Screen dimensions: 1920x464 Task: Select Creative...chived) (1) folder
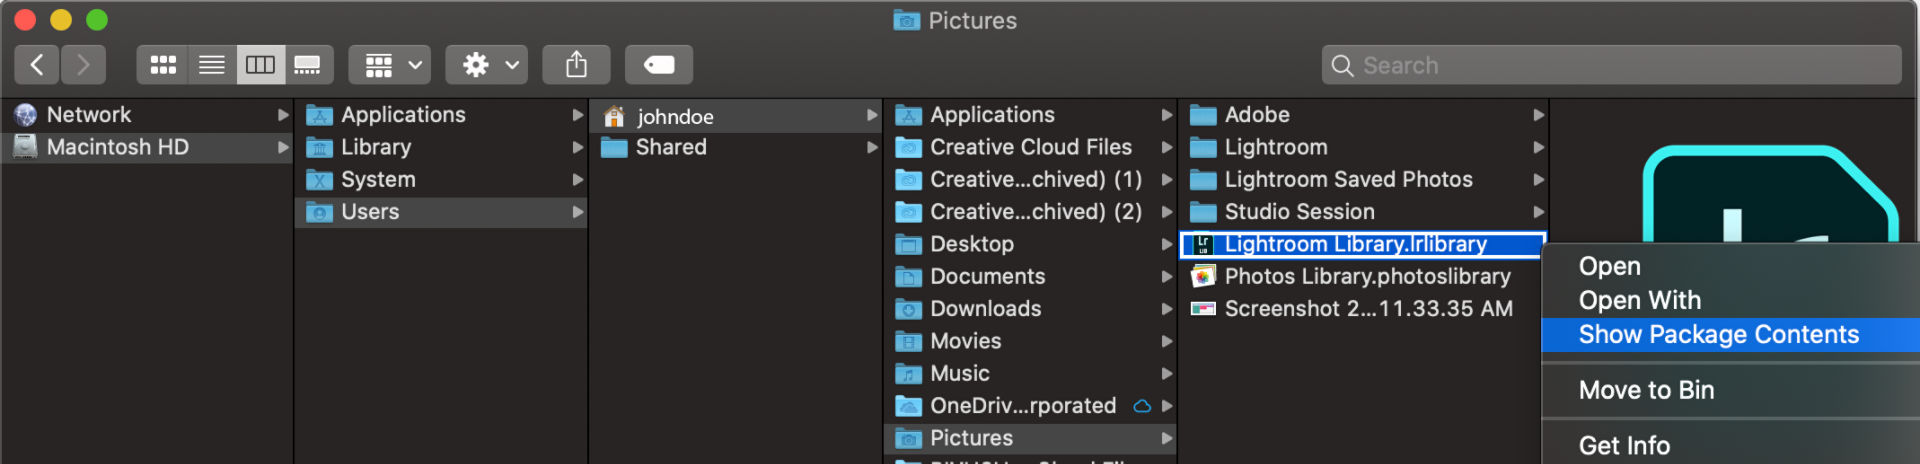point(1031,180)
